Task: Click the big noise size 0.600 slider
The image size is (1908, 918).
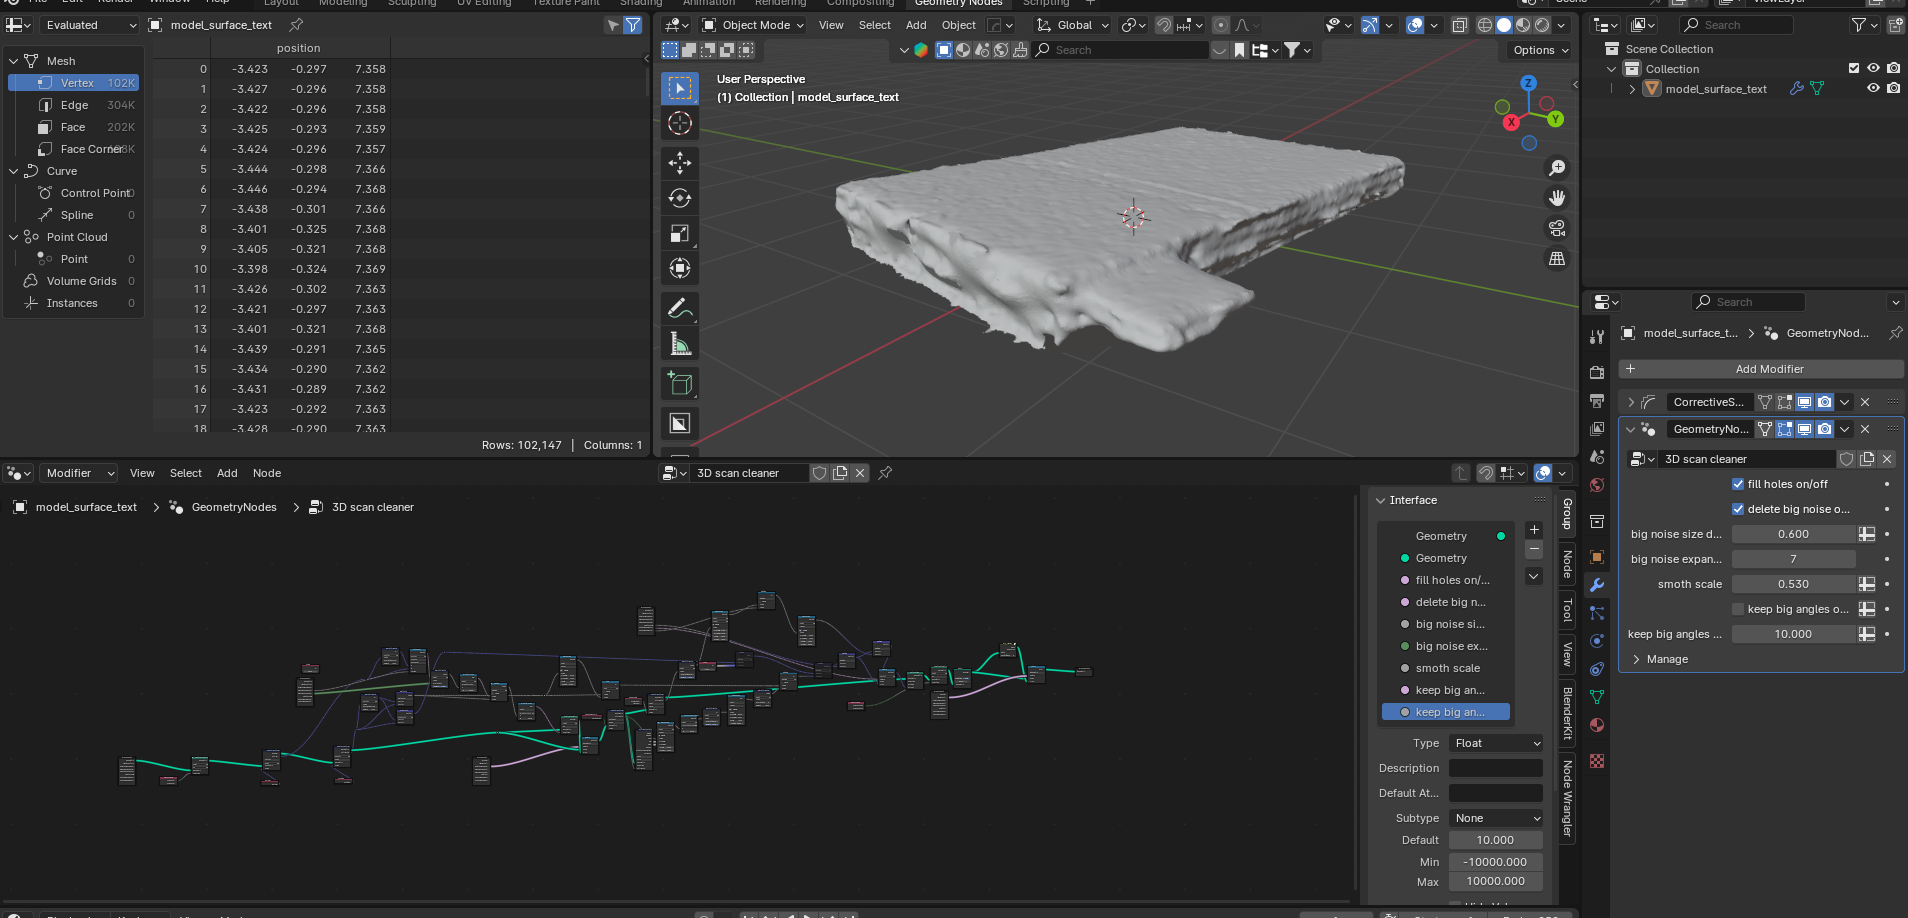Action: 1794,534
